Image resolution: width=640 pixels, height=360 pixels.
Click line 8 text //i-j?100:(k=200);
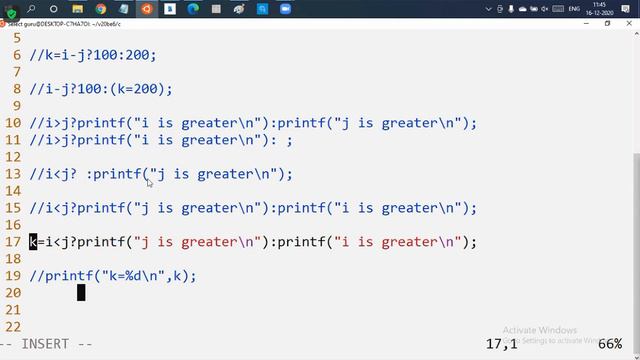click(x=101, y=89)
